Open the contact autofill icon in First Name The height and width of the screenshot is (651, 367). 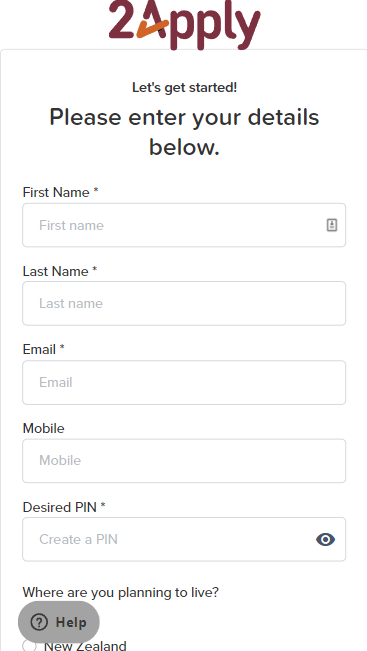[x=332, y=225]
